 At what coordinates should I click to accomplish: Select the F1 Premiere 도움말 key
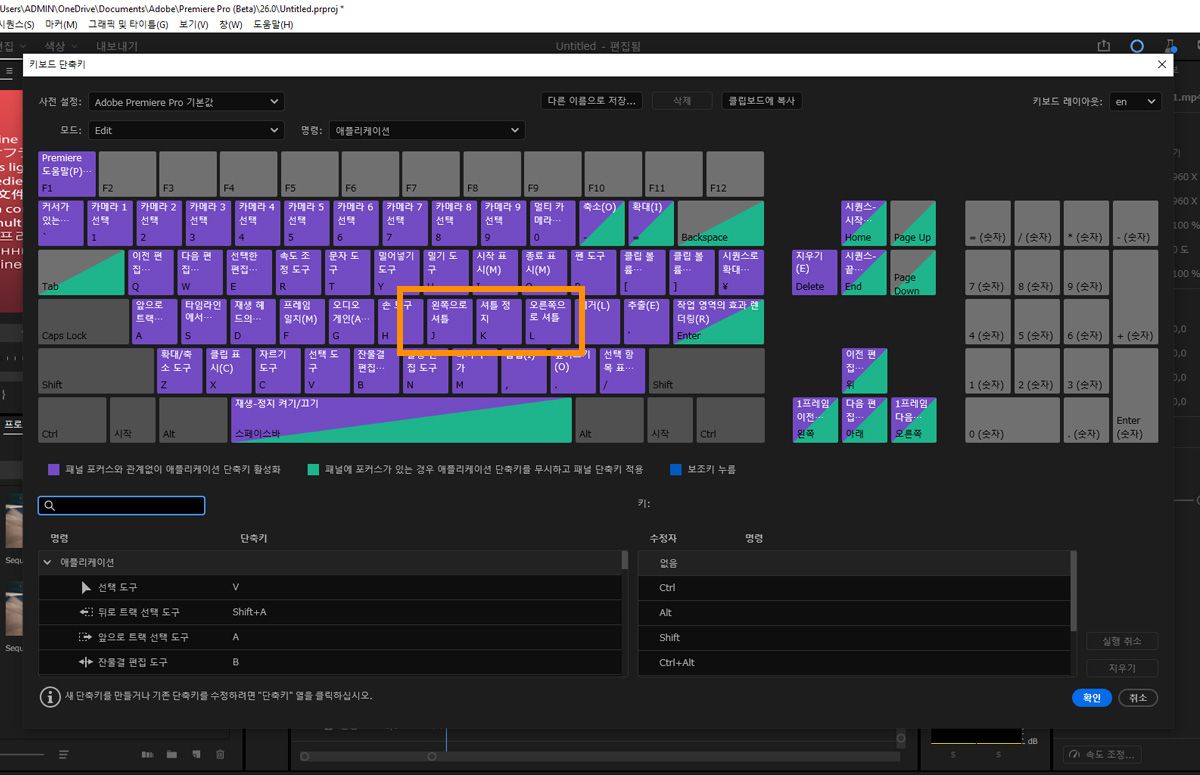click(x=67, y=173)
